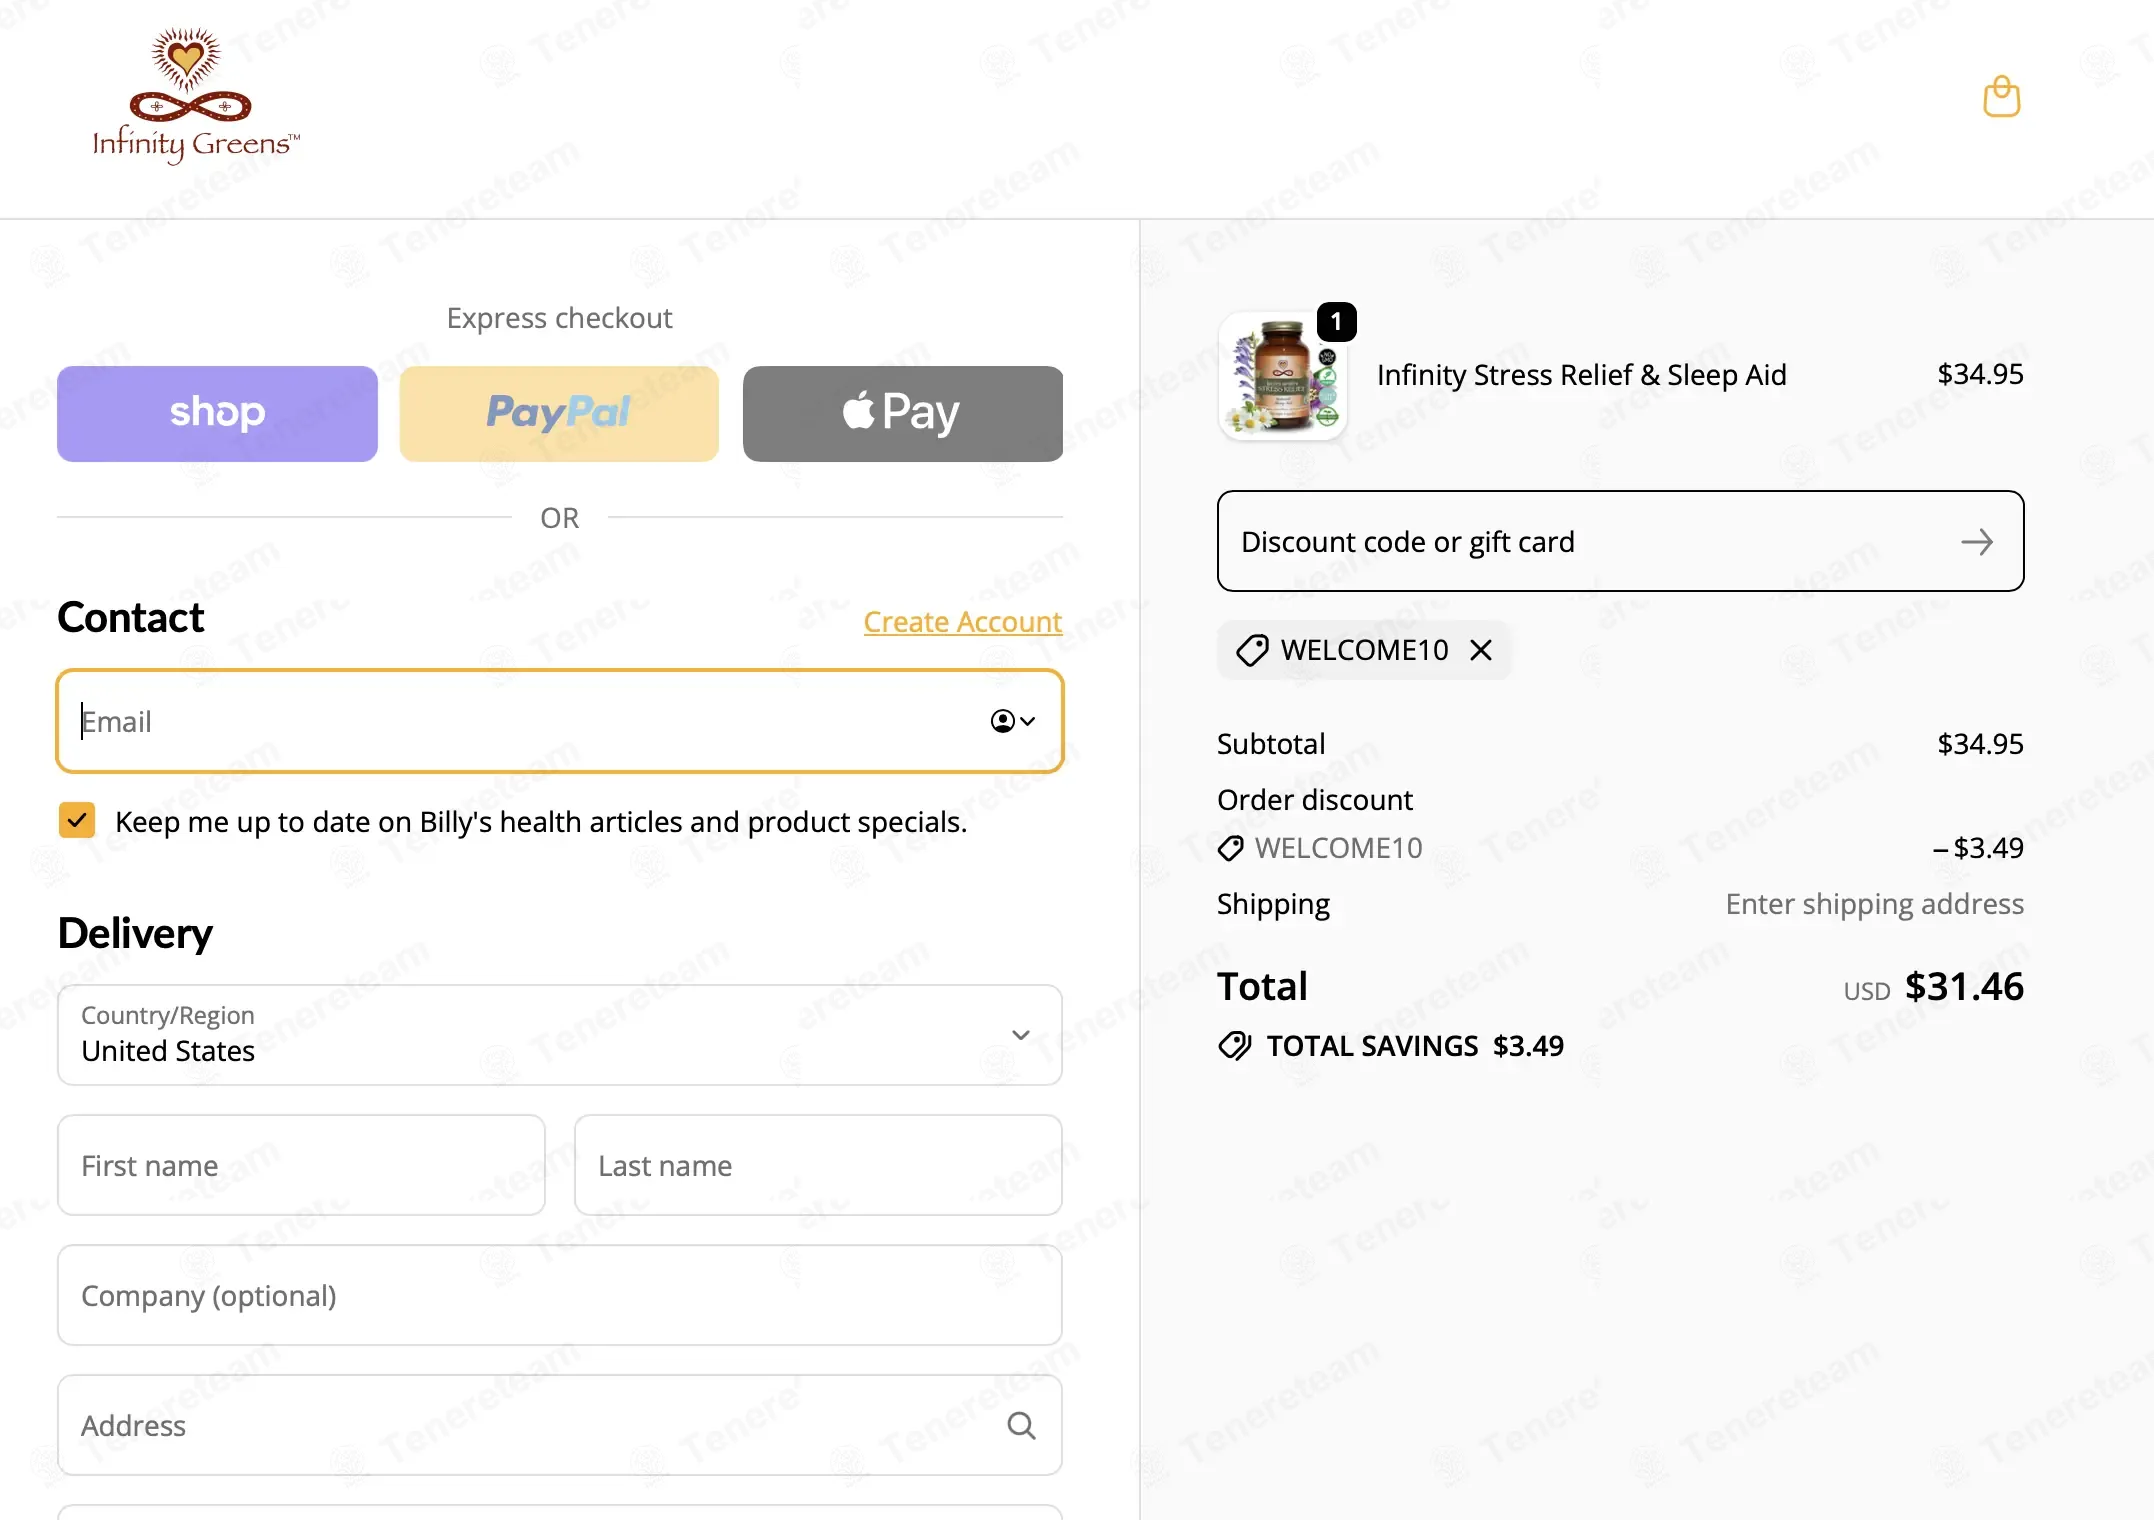Viewport: 2154px width, 1520px height.
Task: Choose PayPal express checkout
Action: (559, 413)
